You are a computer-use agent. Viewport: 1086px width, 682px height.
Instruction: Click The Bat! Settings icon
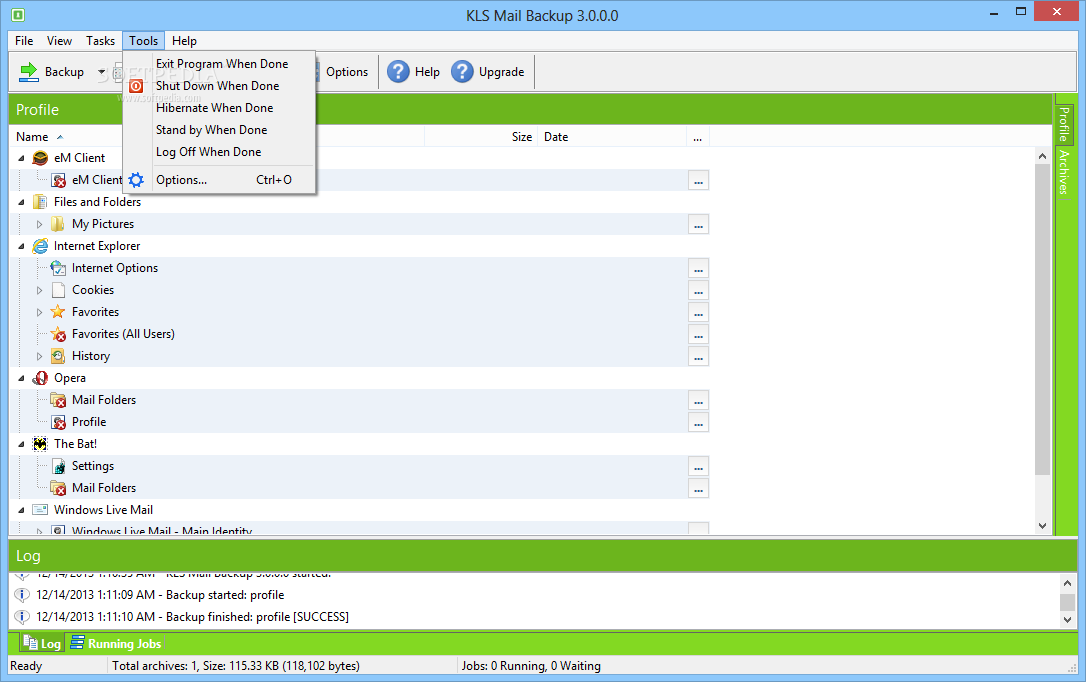59,466
